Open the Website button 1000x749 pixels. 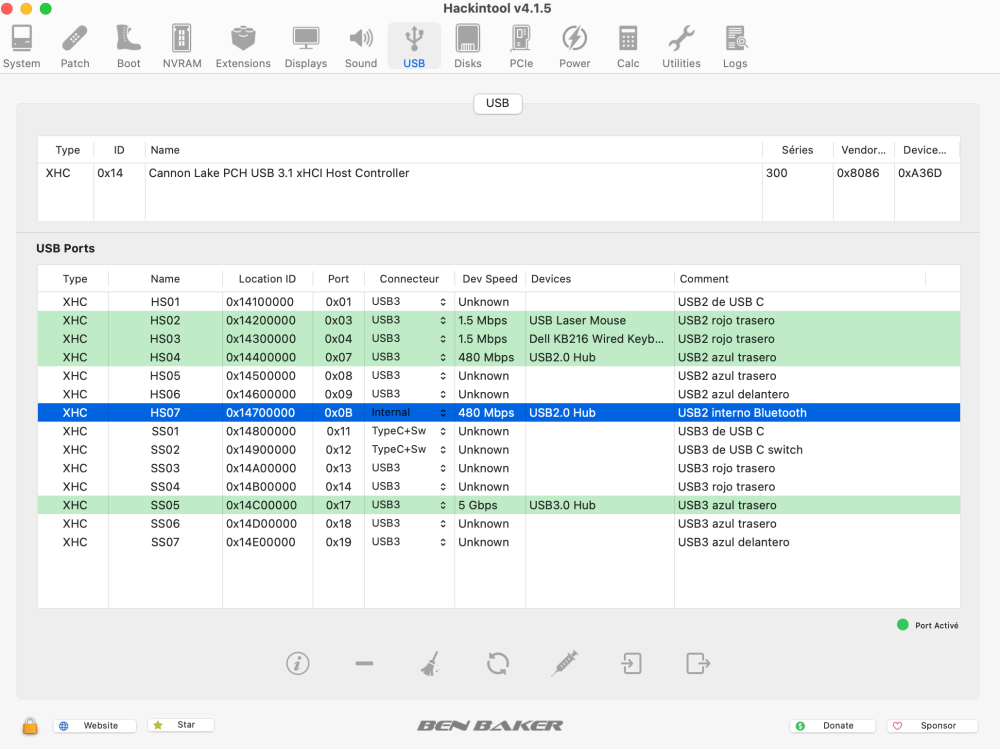click(94, 725)
